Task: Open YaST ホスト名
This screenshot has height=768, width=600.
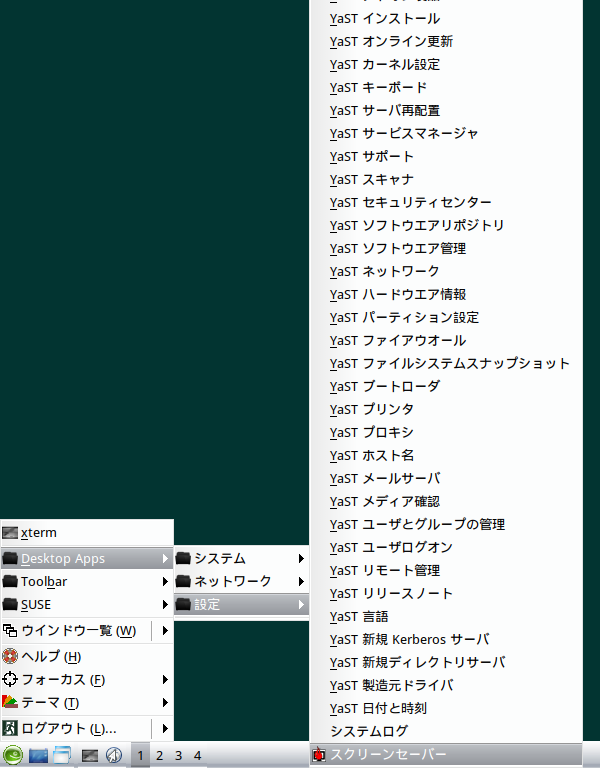Action: click(446, 456)
